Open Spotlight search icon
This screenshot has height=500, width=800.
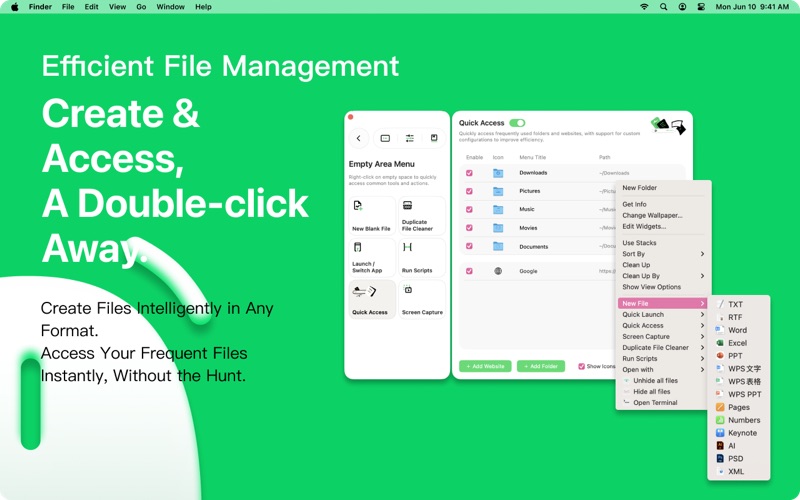point(663,7)
